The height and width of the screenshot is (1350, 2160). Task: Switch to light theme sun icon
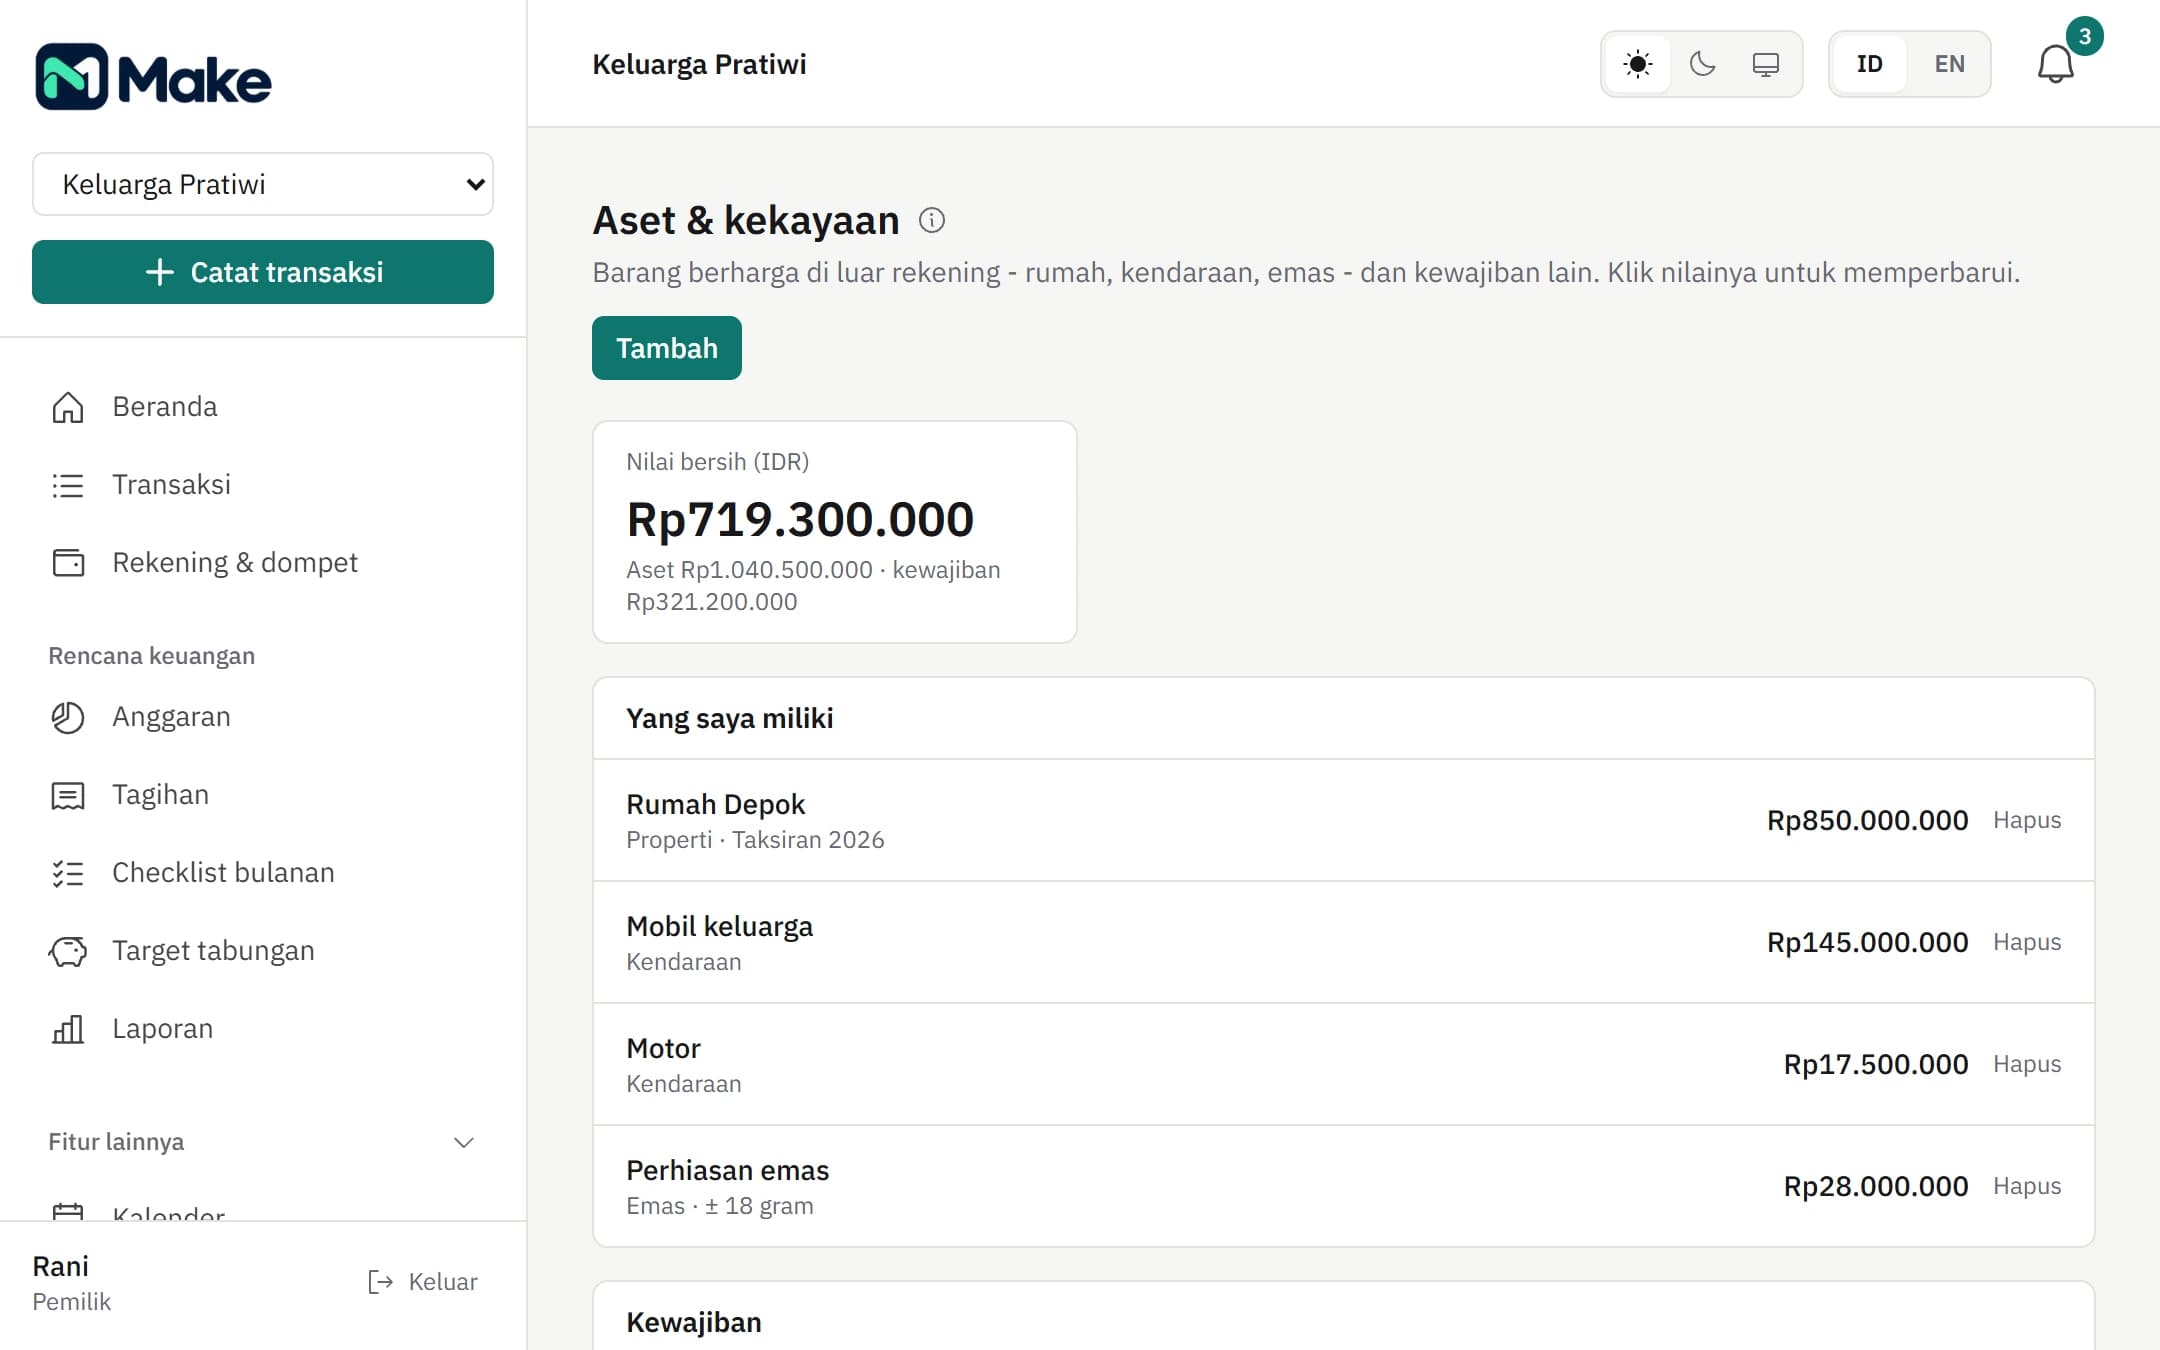pos(1637,64)
